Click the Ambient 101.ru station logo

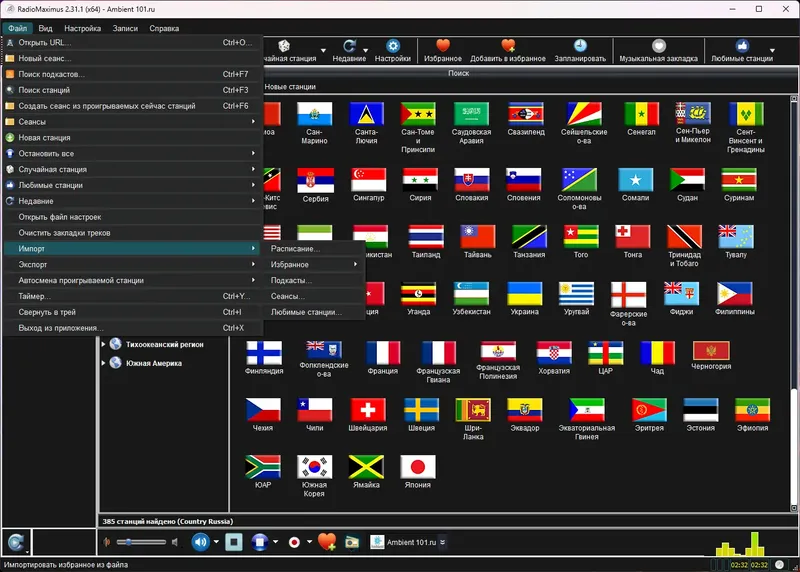coord(377,542)
